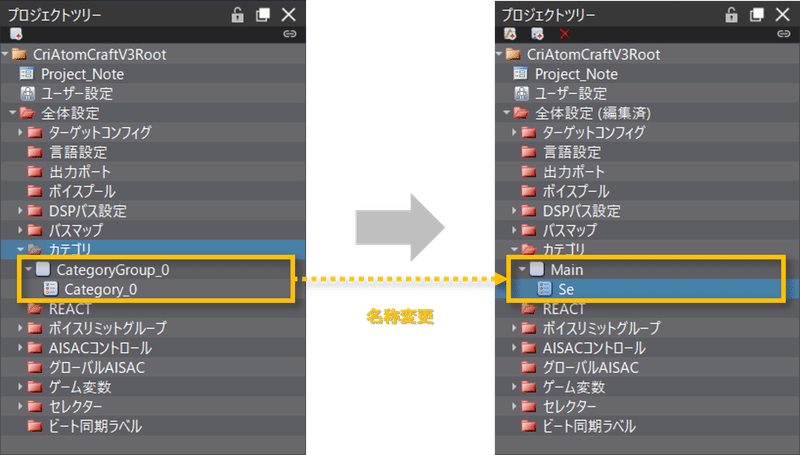
Task: Click Se category icon in right tree
Action: (x=544, y=289)
